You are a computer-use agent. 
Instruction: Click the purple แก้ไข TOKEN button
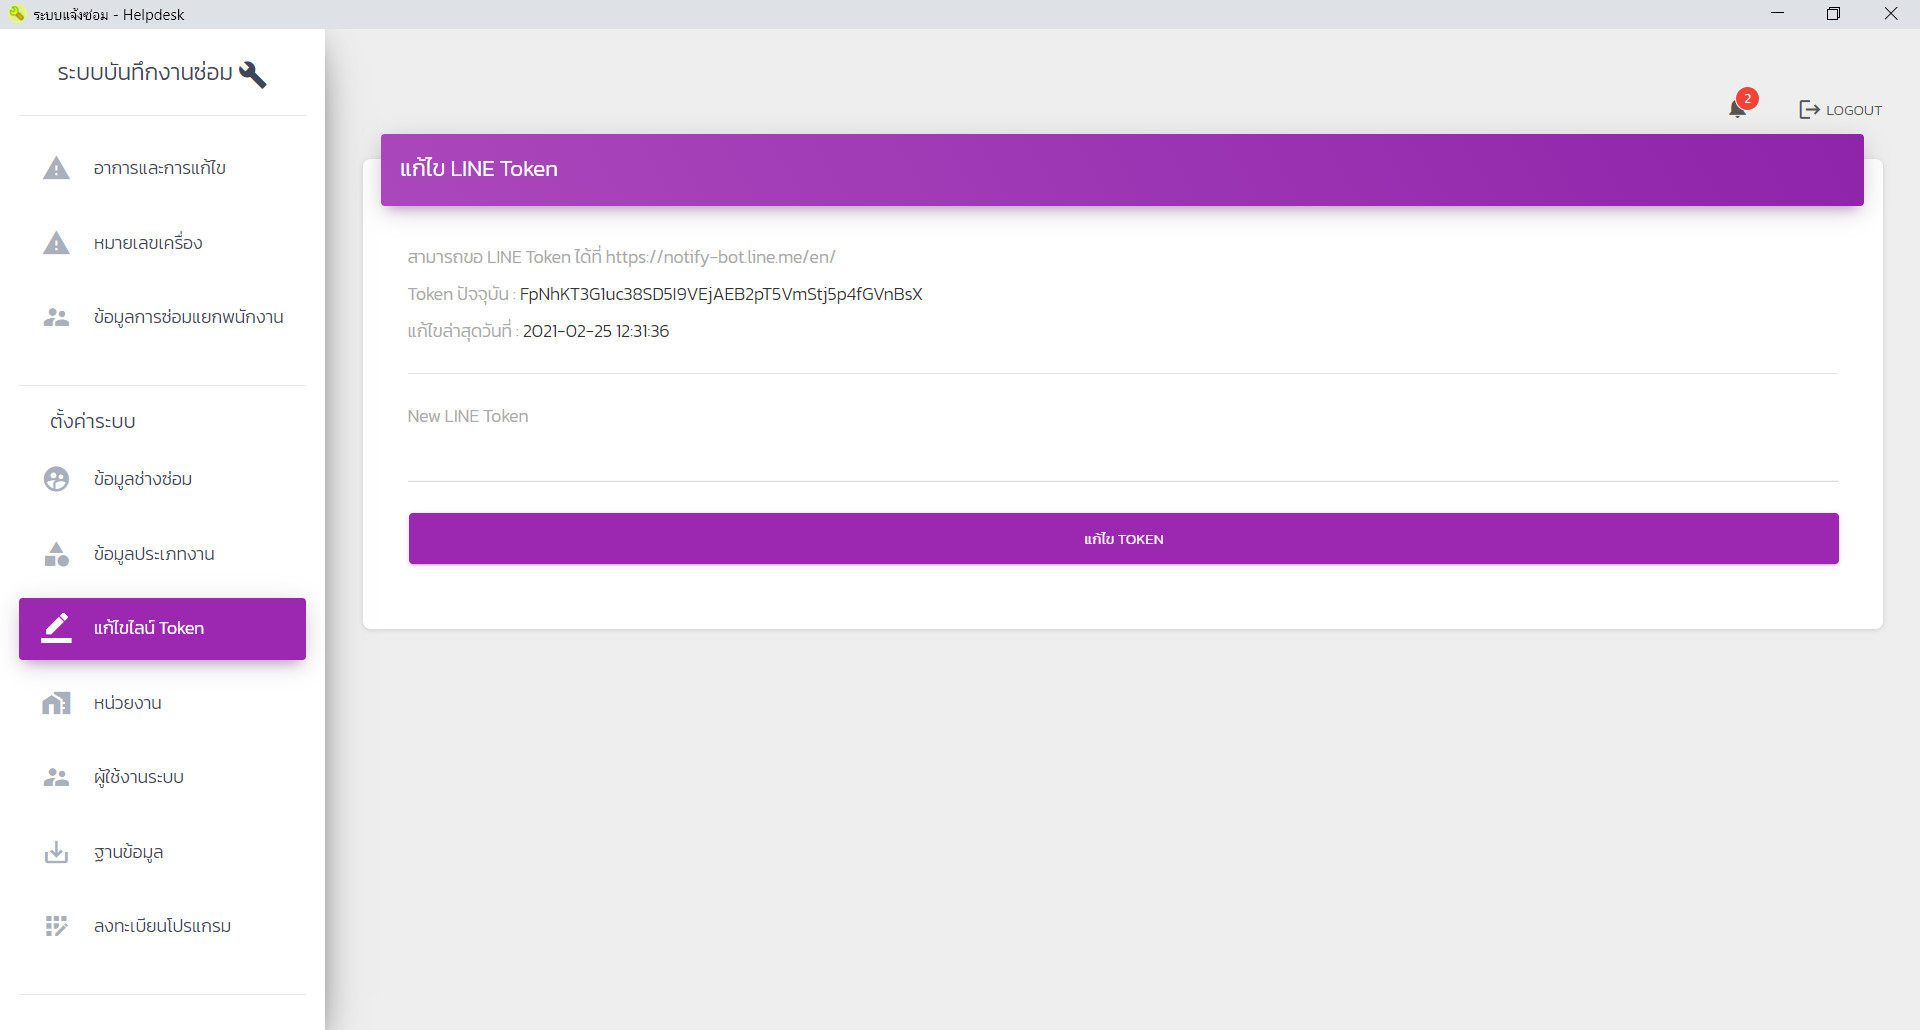1123,539
